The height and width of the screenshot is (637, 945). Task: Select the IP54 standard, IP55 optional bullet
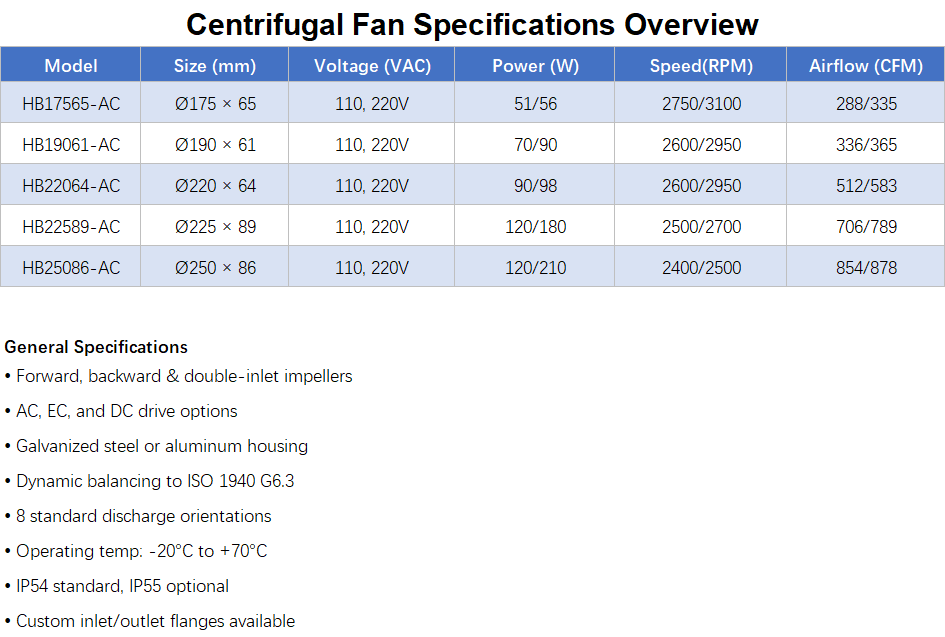tap(117, 586)
